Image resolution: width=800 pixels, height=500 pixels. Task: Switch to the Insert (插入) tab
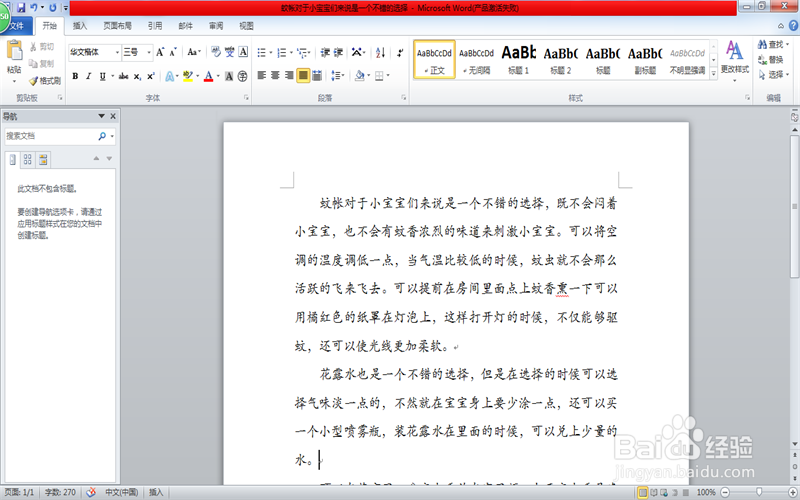click(x=80, y=26)
